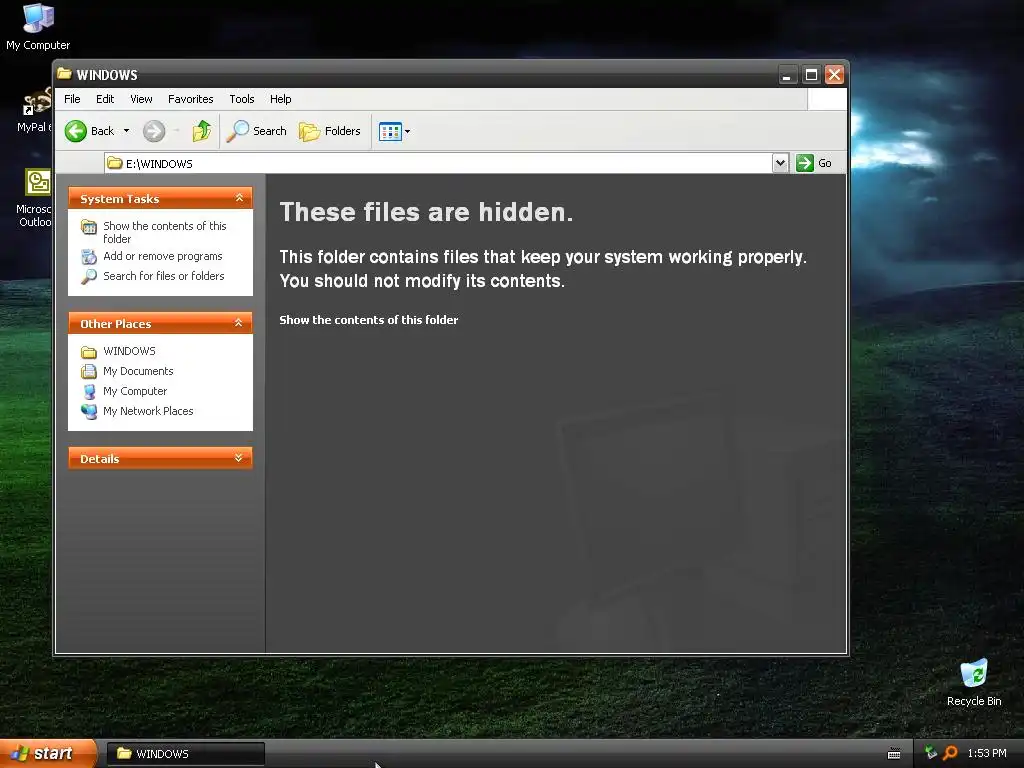Click 'Search for files or folders' task
This screenshot has width=1024, height=768.
pyautogui.click(x=164, y=276)
